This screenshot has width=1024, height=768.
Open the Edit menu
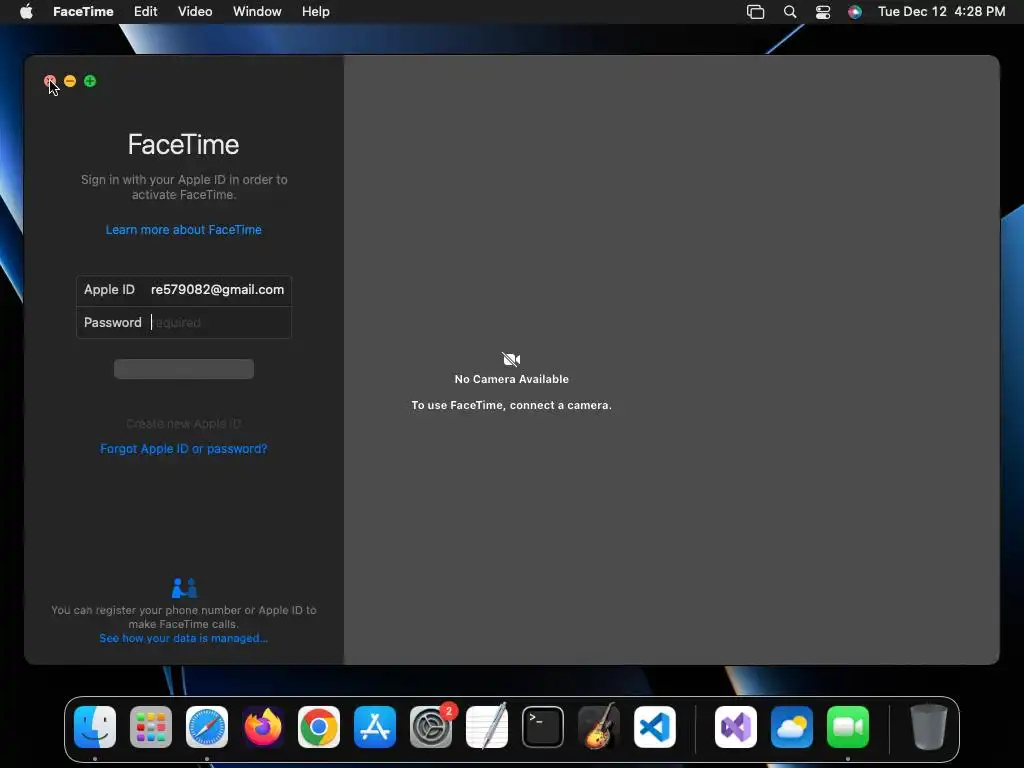[146, 12]
